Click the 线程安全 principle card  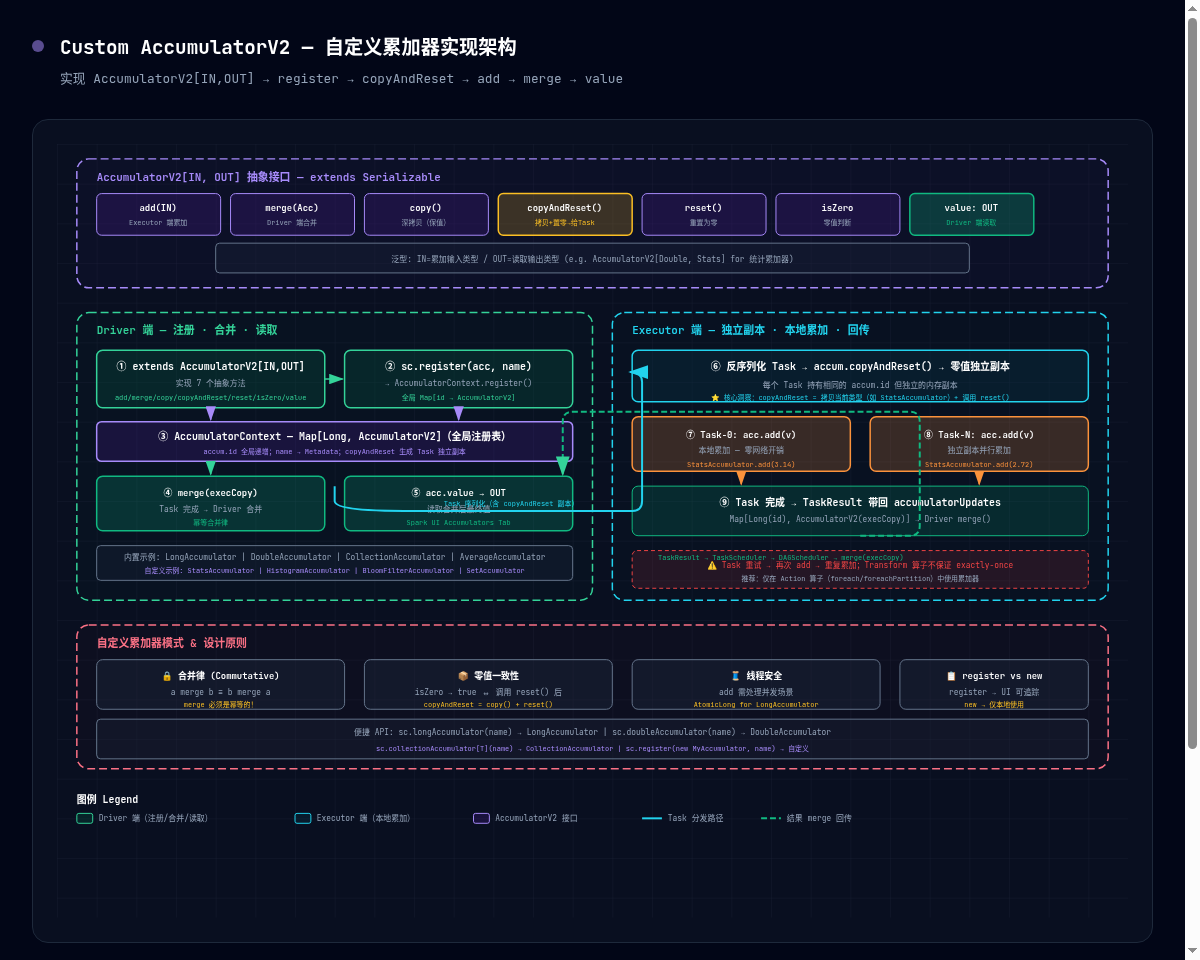pyautogui.click(x=756, y=684)
